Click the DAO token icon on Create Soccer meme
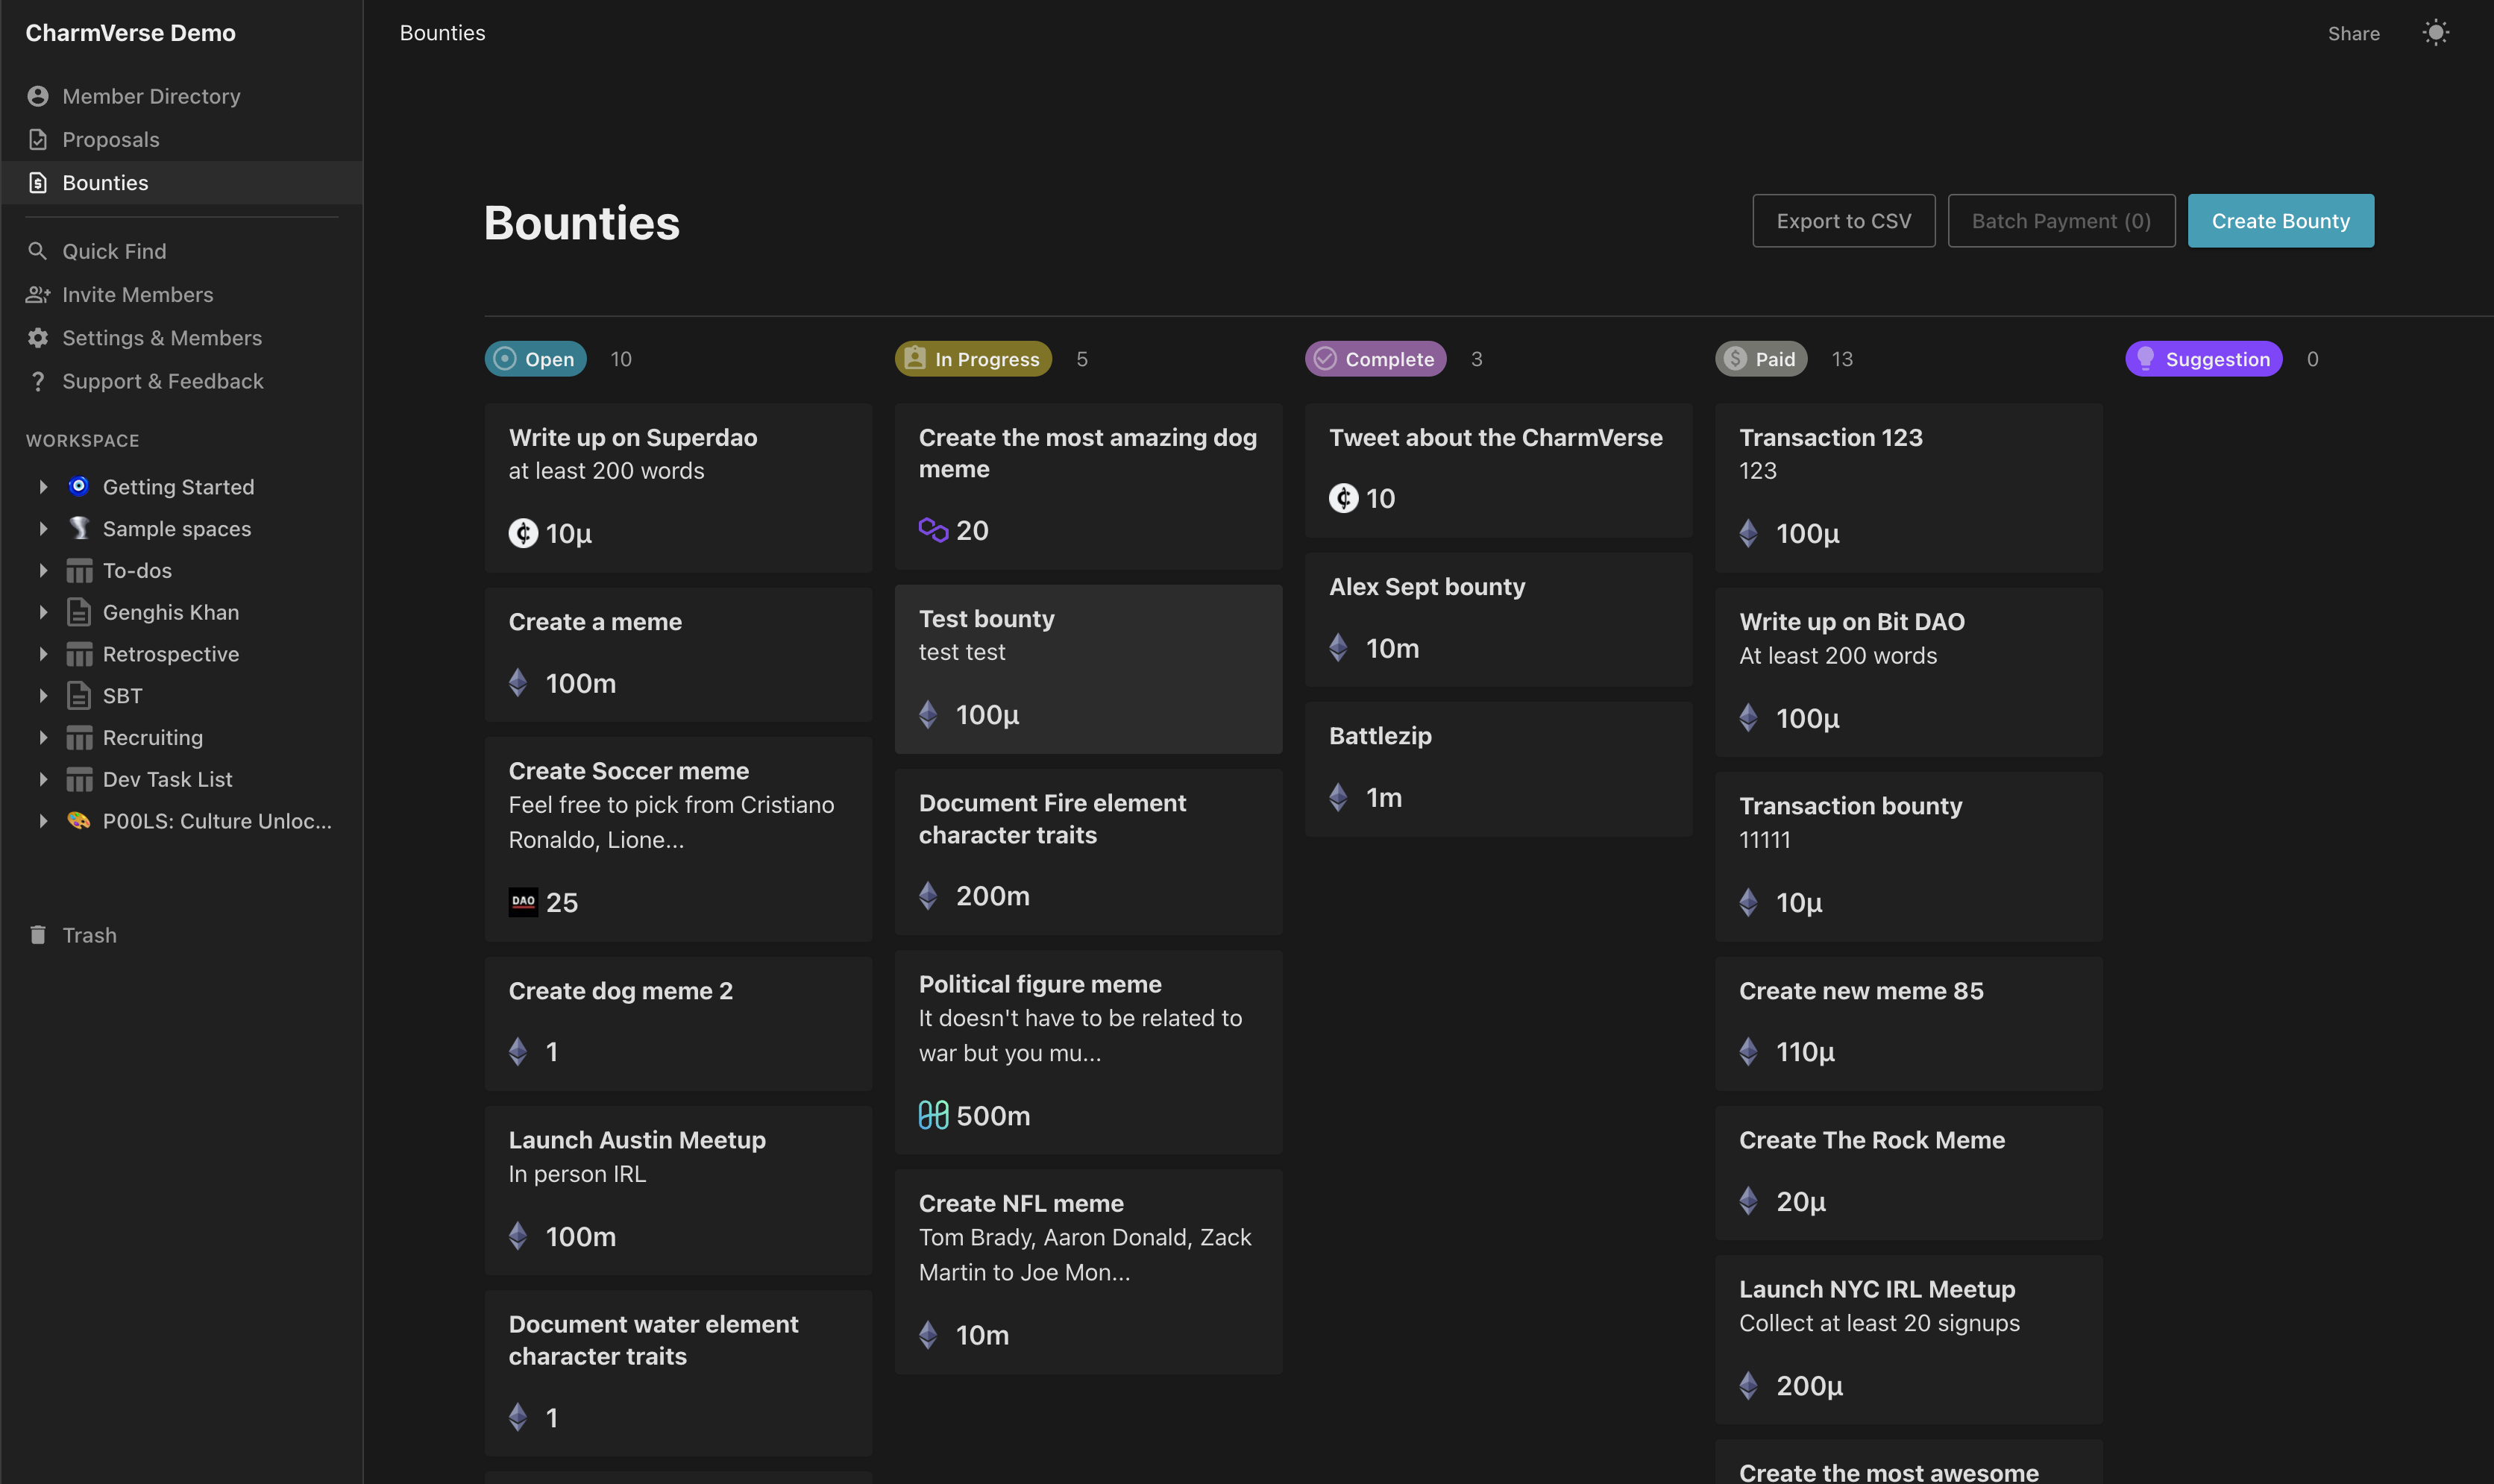The height and width of the screenshot is (1484, 2494). pos(523,902)
